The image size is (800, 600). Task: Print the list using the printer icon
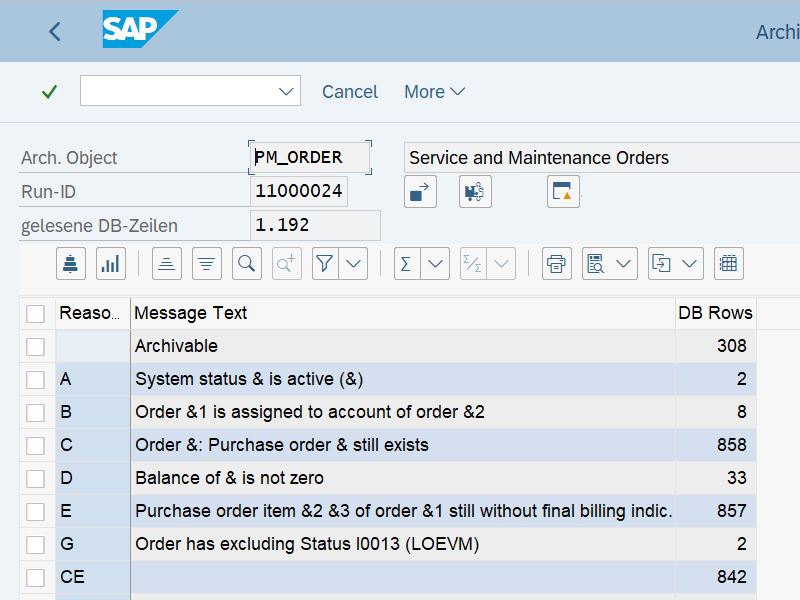[556, 264]
